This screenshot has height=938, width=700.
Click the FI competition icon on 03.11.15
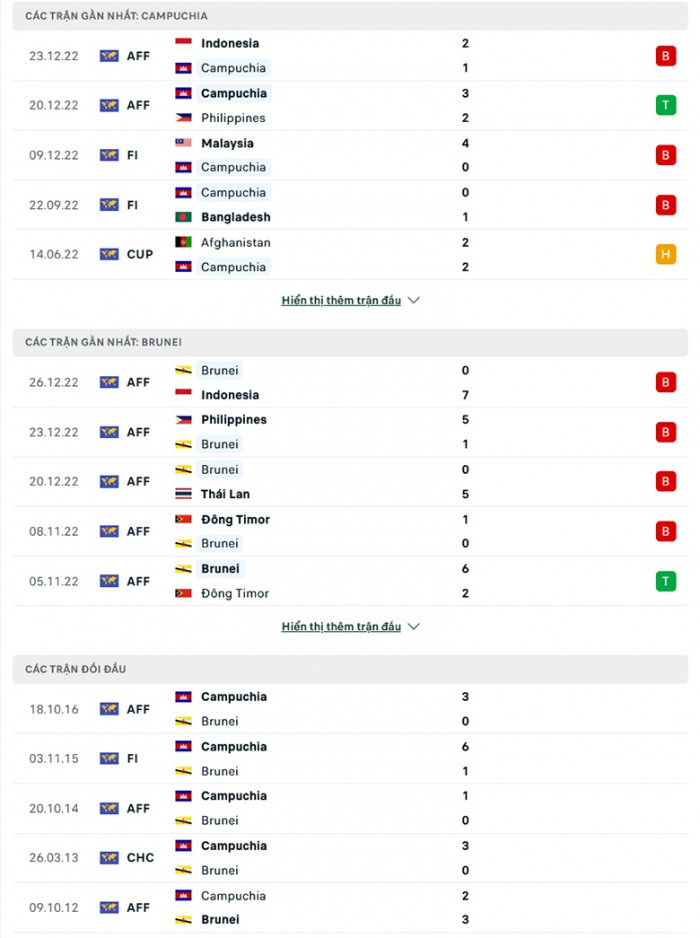tap(109, 759)
